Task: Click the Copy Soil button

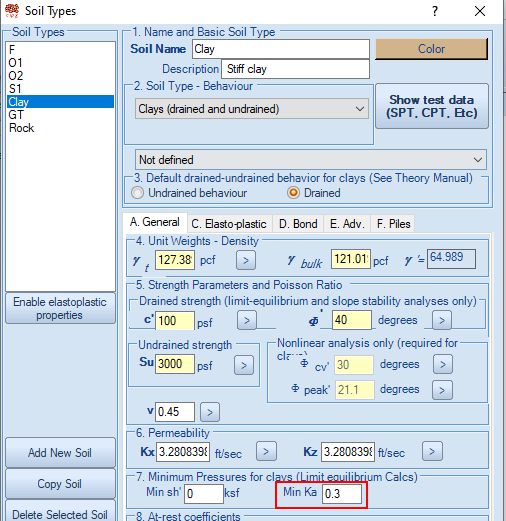Action: click(x=60, y=484)
